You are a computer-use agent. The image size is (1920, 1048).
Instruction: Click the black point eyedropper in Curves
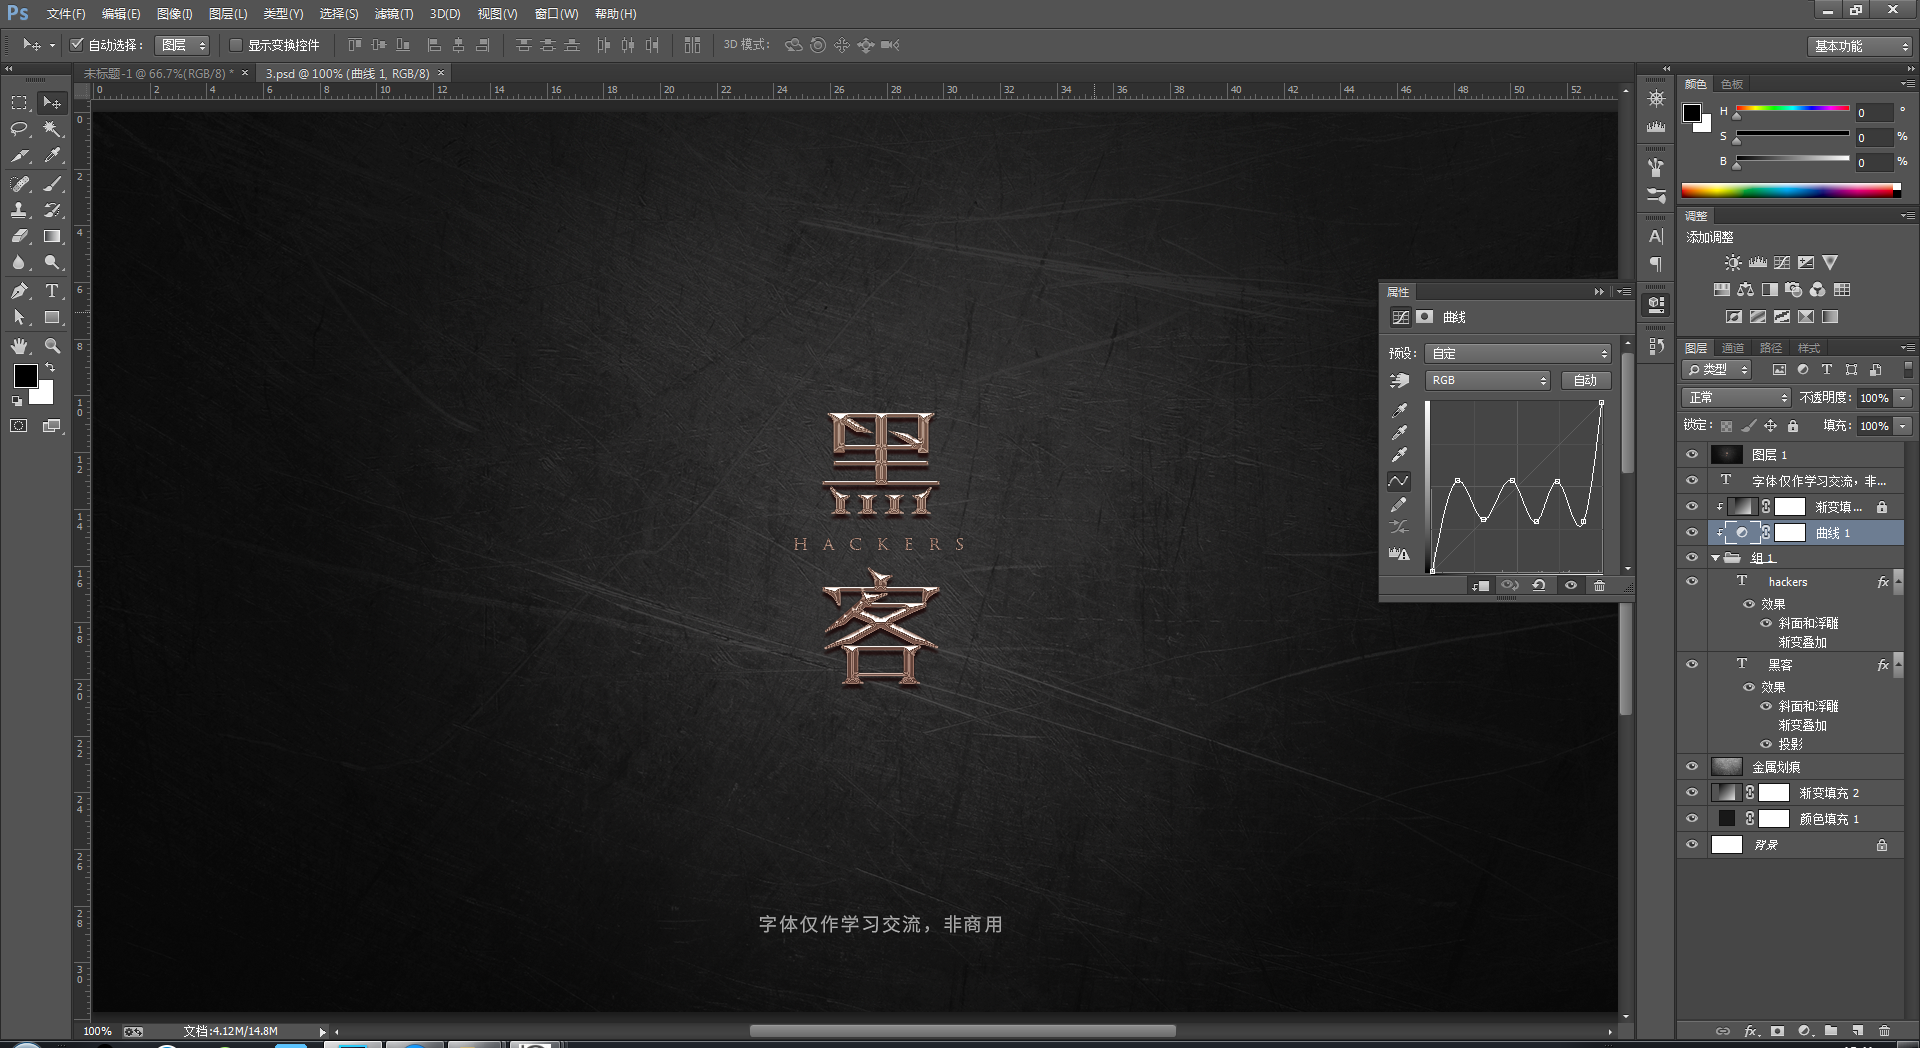tap(1399, 410)
